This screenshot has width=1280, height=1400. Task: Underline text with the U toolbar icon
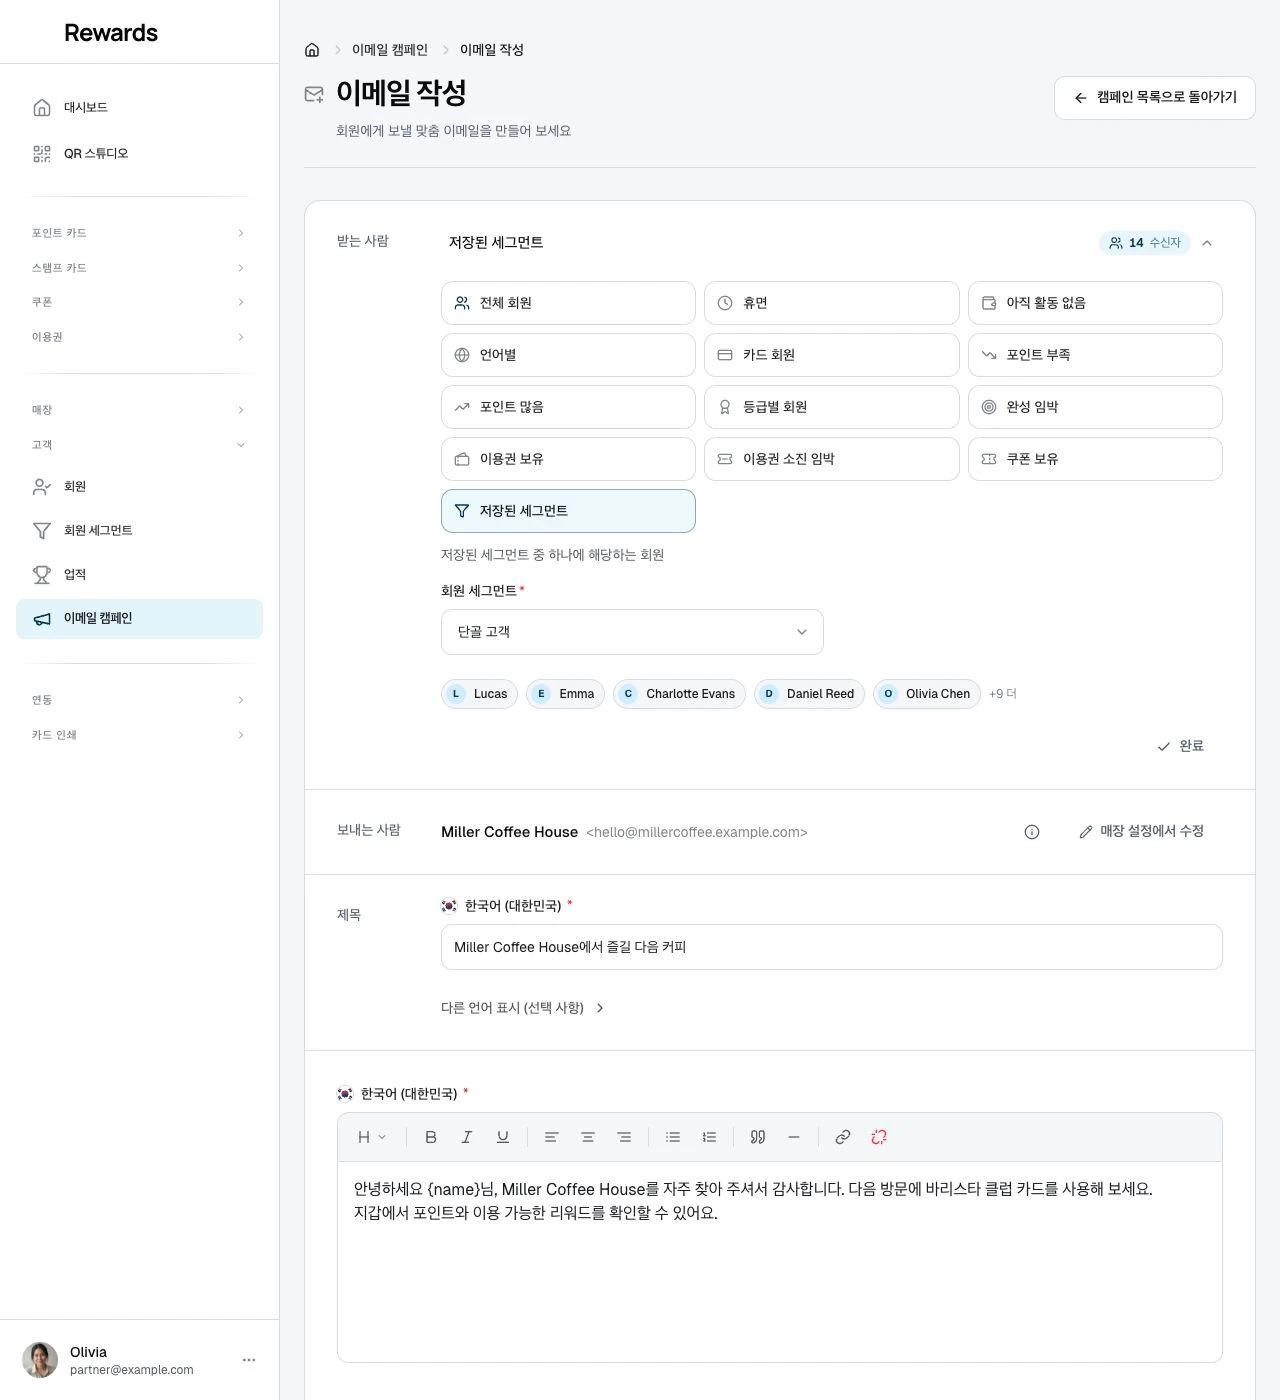point(503,1137)
